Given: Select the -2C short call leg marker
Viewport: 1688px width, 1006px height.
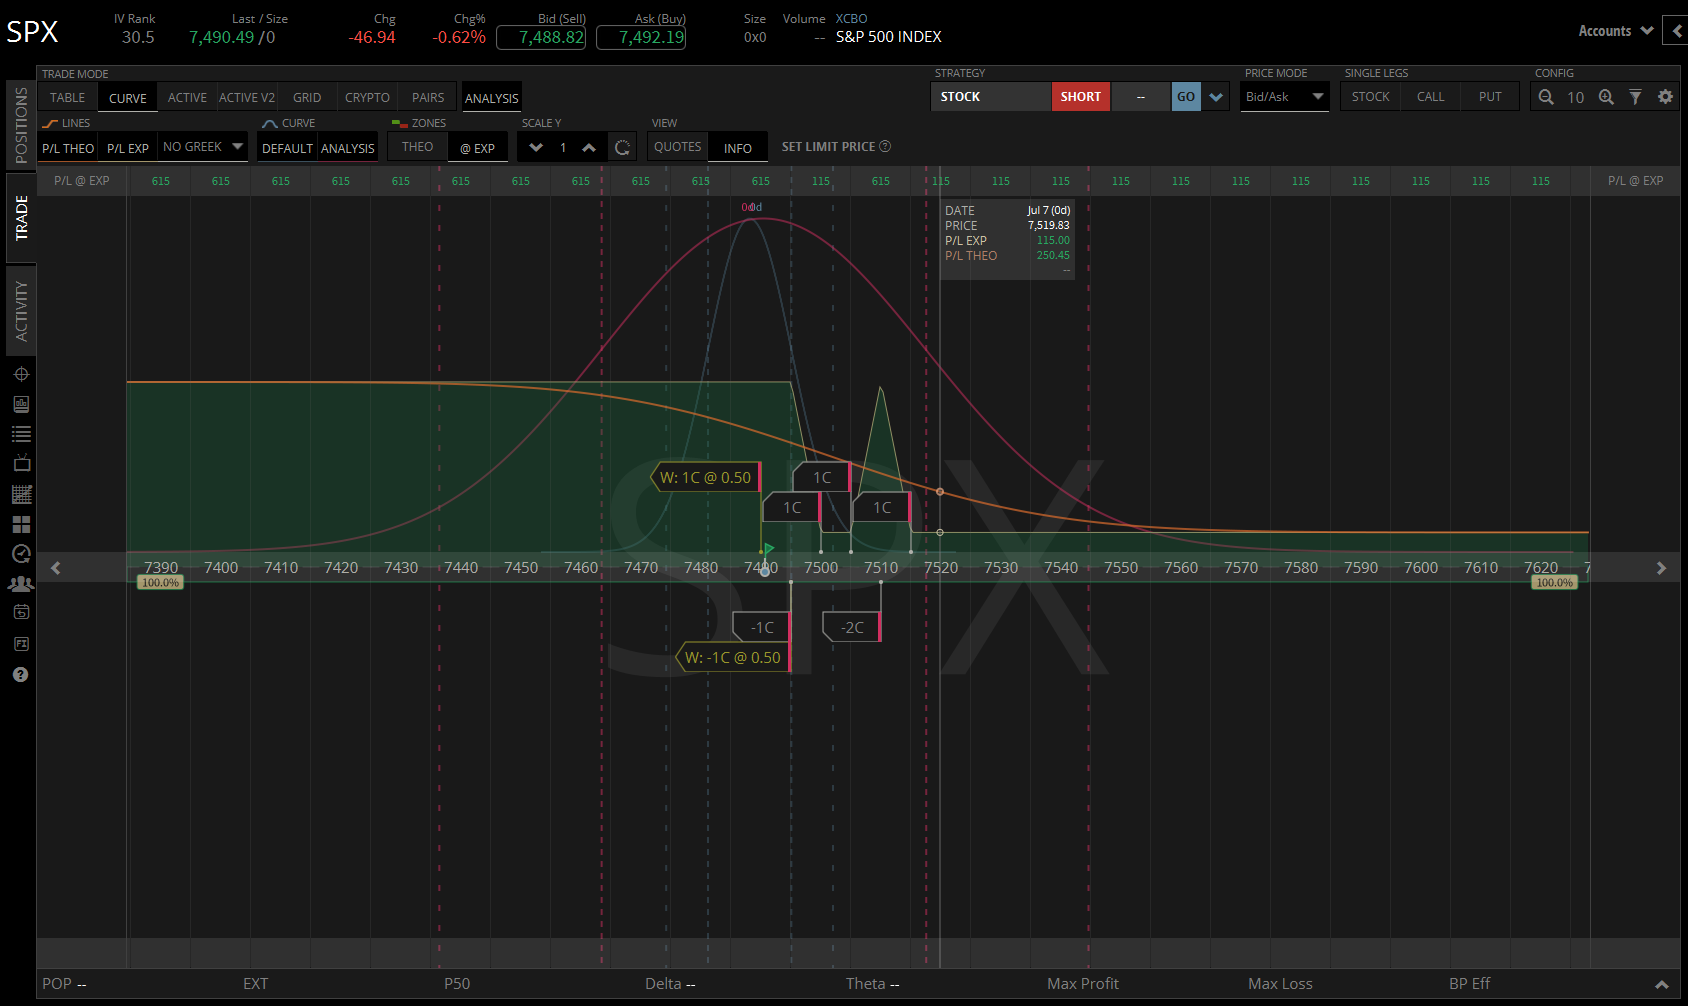Looking at the screenshot, I should tap(852, 627).
